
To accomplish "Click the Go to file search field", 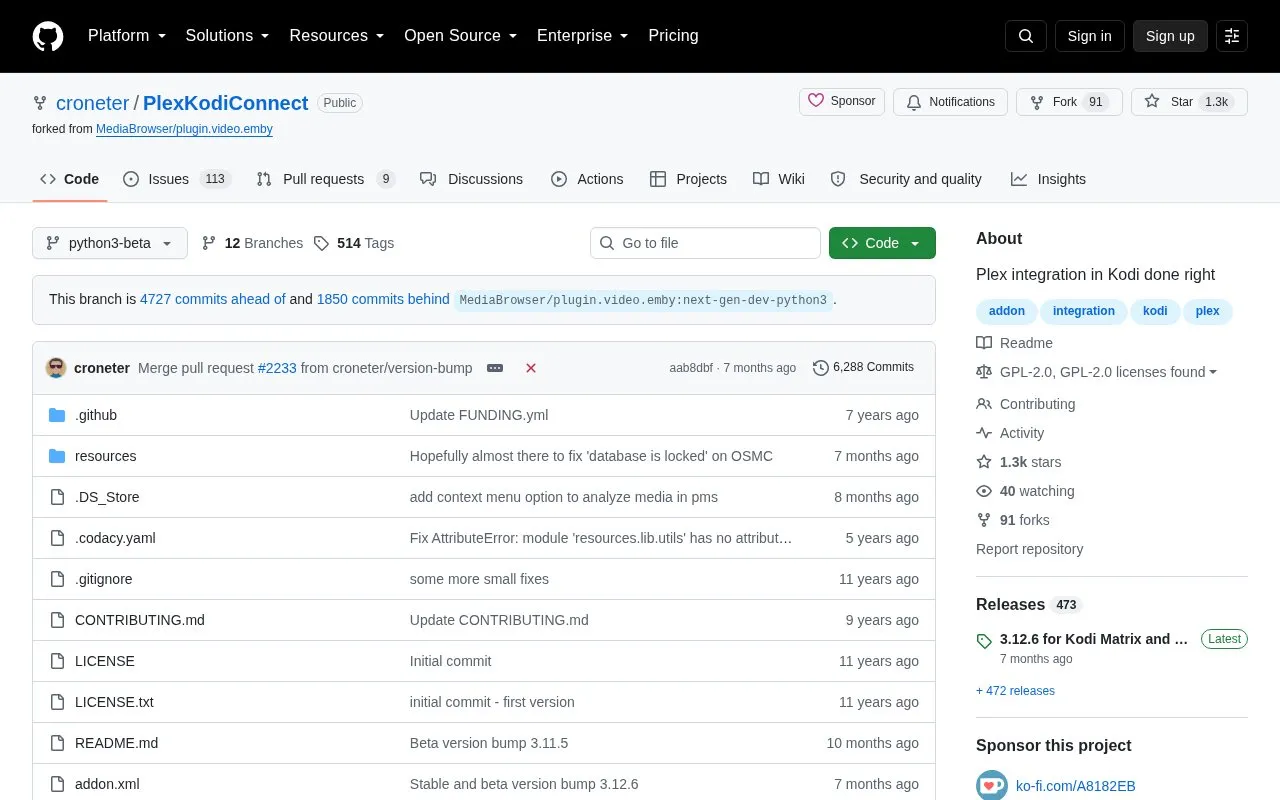I will tap(705, 243).
